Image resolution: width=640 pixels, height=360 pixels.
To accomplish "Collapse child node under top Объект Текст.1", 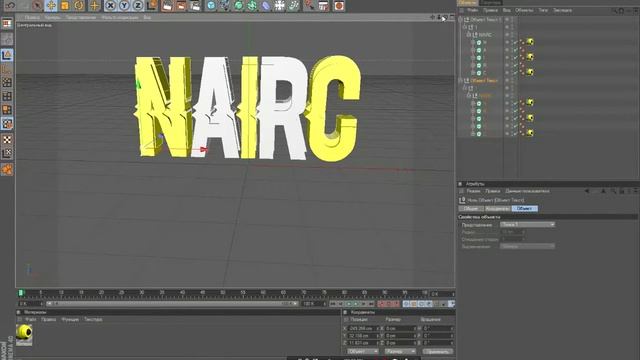I will point(464,27).
